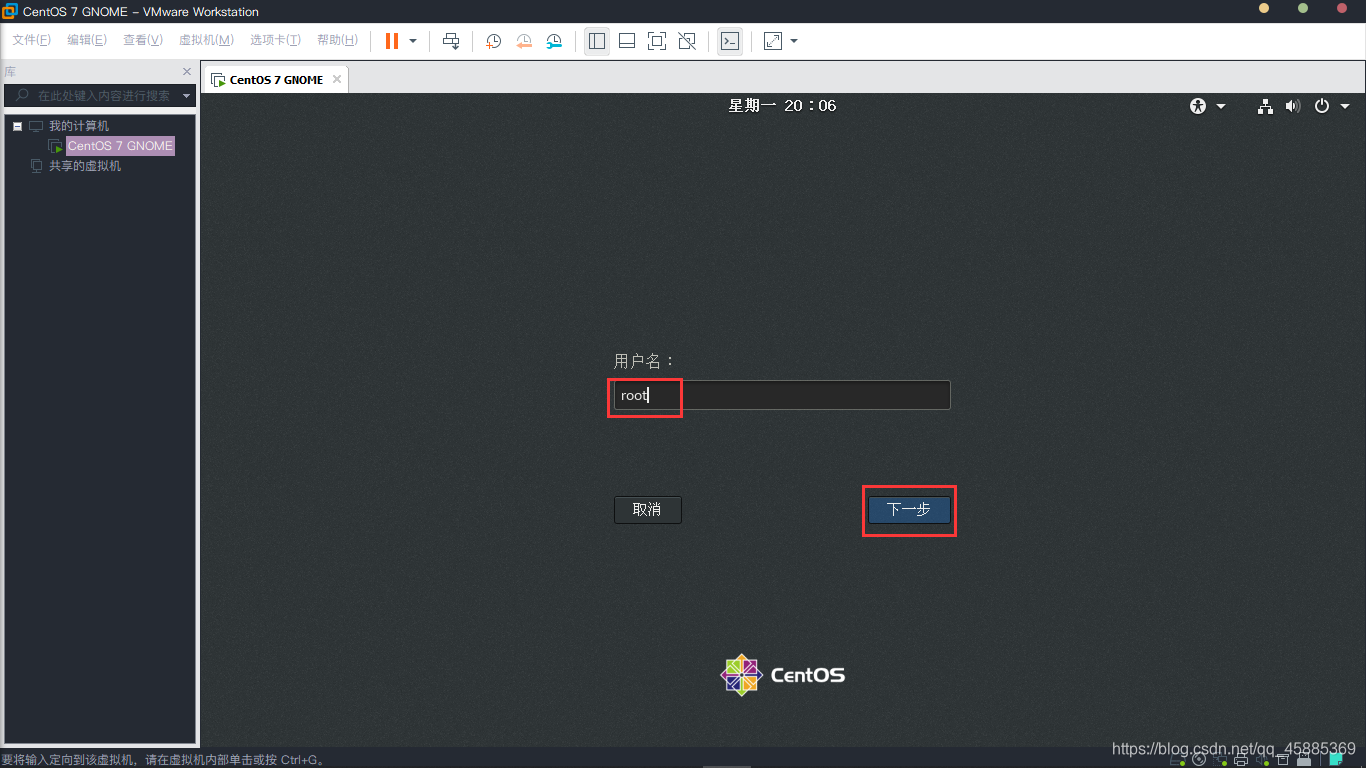Toggle the thumbnail bar view button
The image size is (1366, 768).
[x=627, y=41]
